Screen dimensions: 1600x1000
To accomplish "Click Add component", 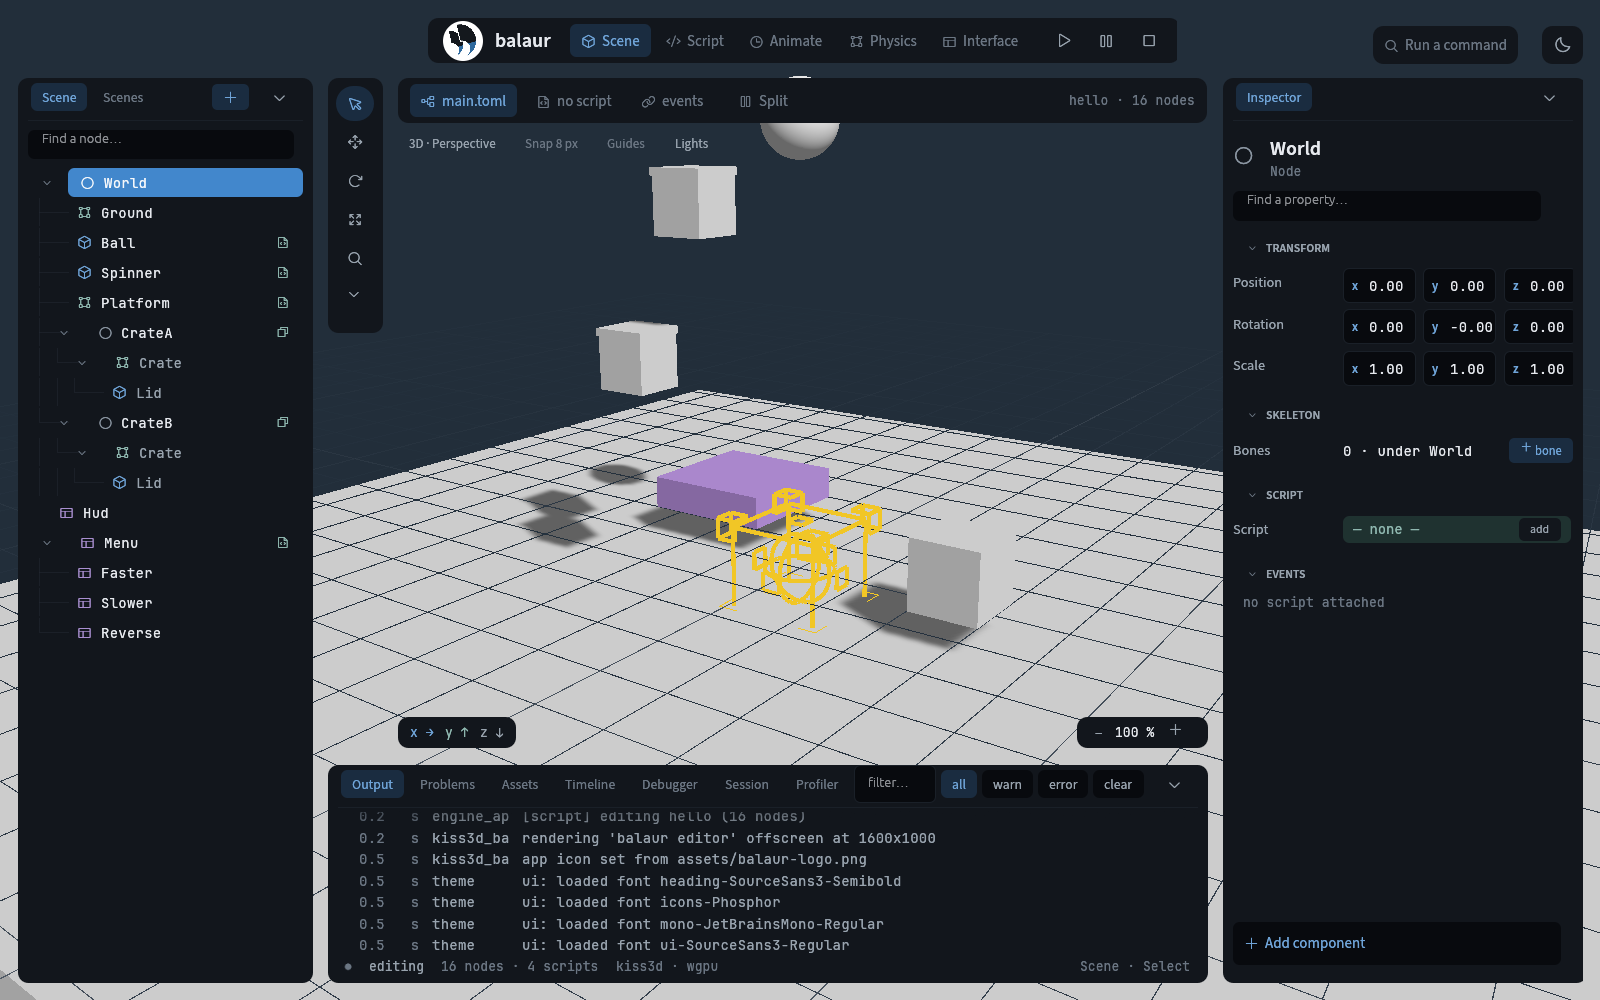I will [1397, 943].
